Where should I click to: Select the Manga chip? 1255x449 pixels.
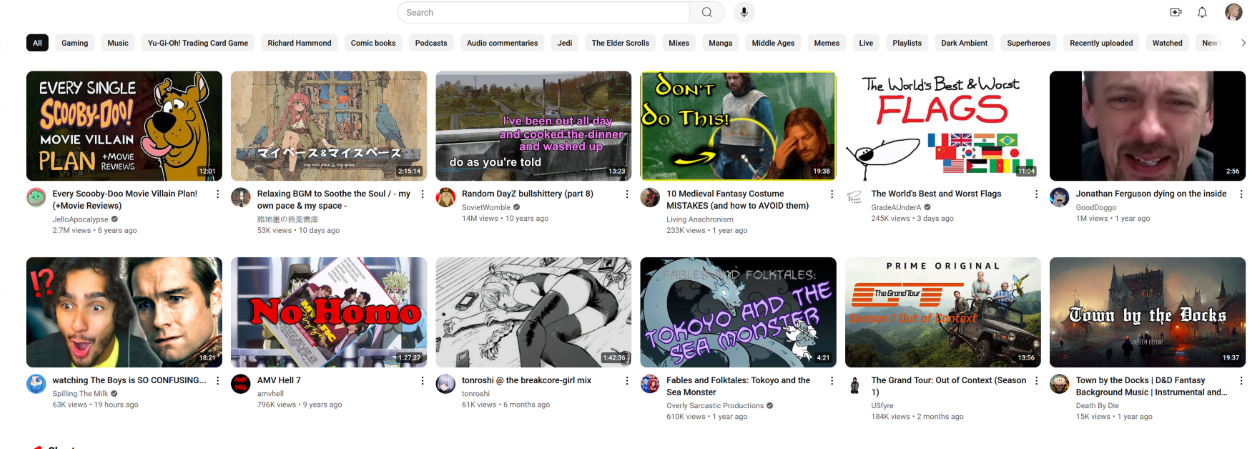(720, 43)
